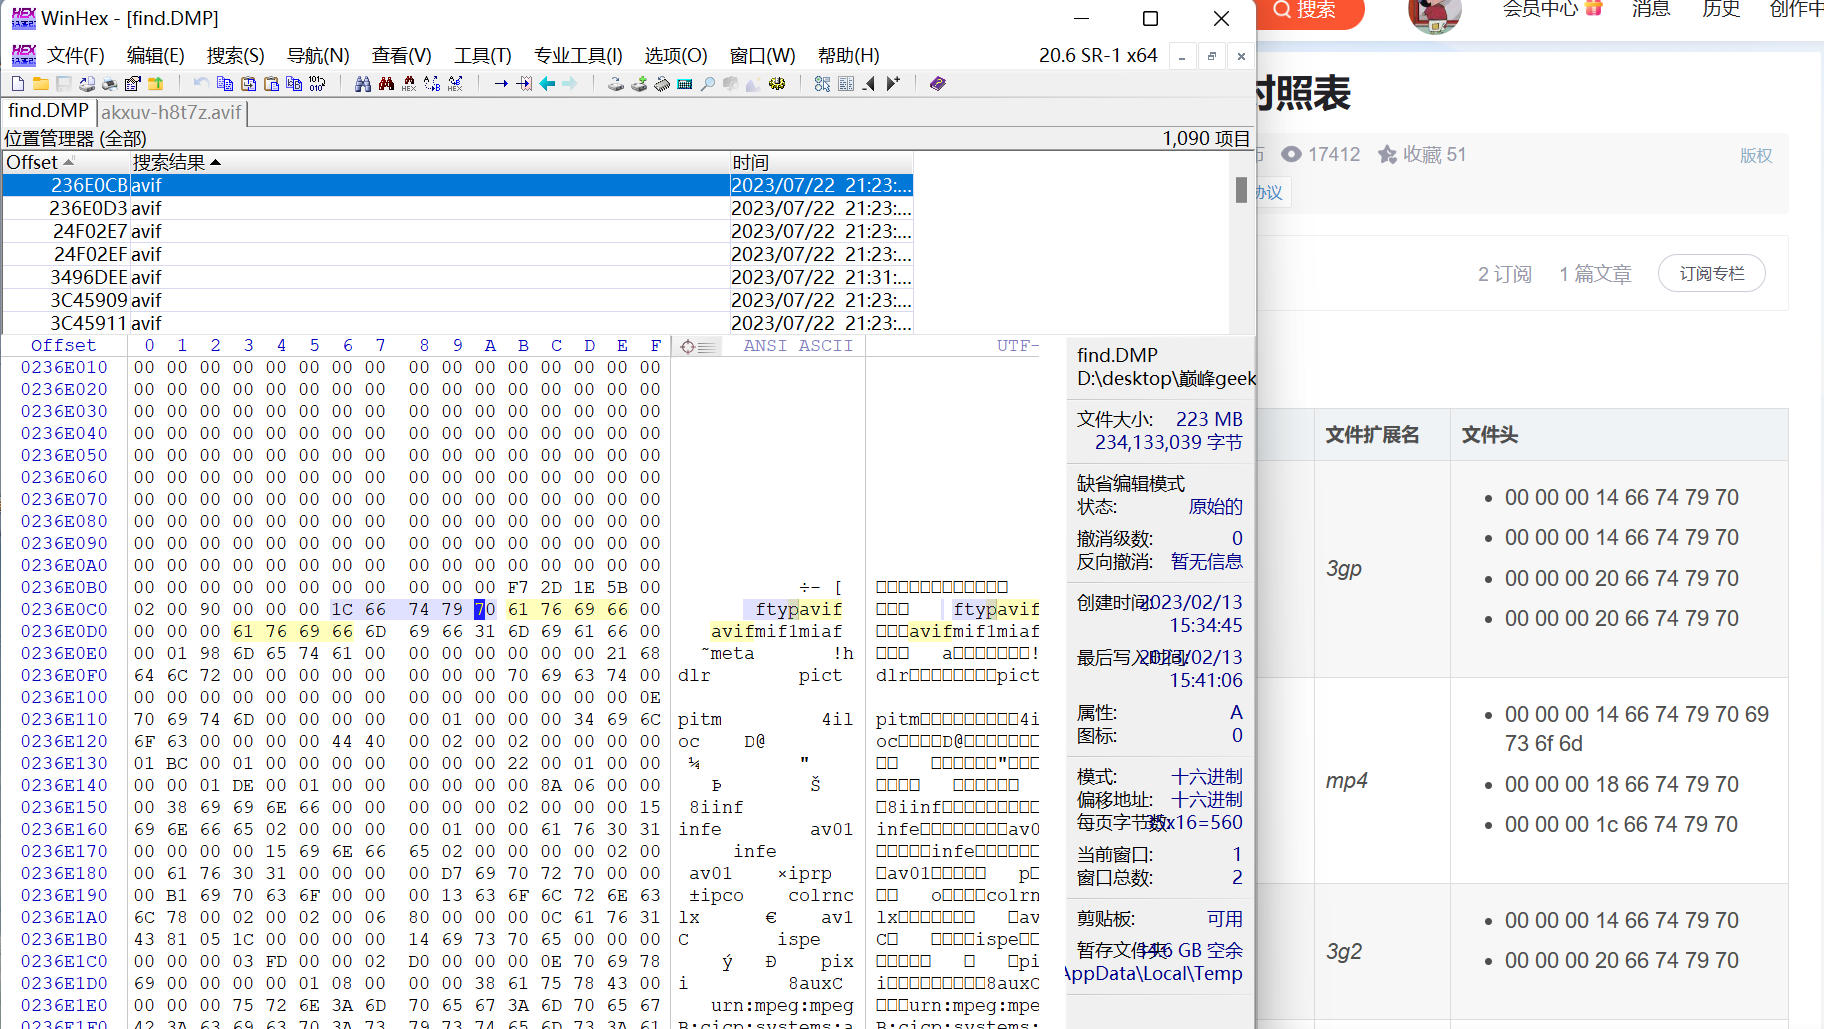Open the purple help book icon
This screenshot has width=1824, height=1029.
(937, 84)
